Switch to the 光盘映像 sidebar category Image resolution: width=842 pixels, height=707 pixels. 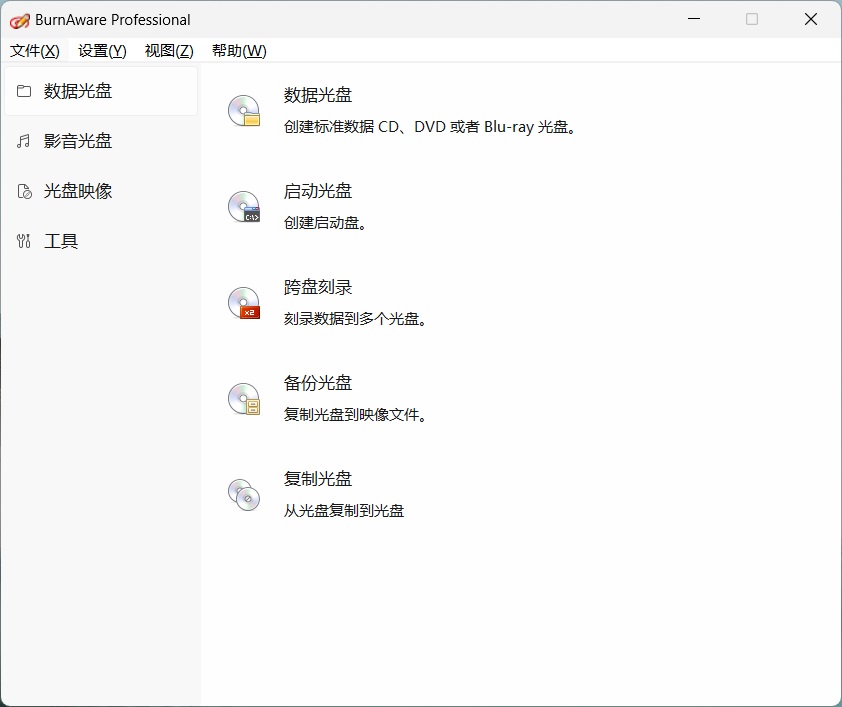click(x=101, y=191)
